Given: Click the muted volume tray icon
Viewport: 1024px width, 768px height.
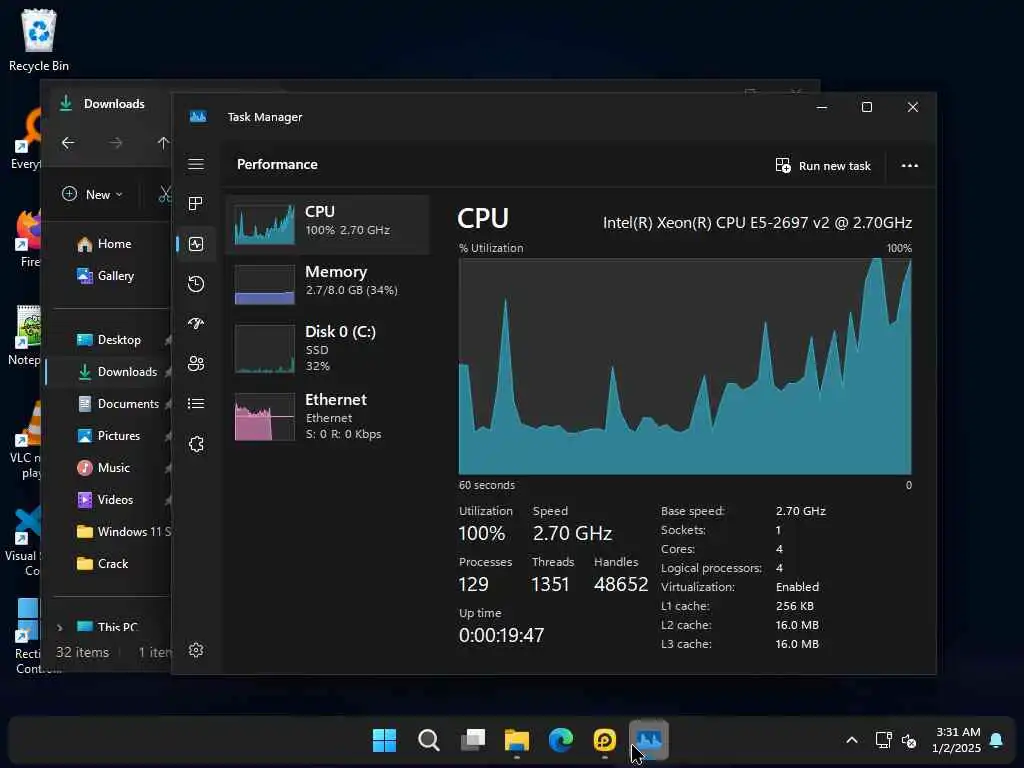Looking at the screenshot, I should (909, 741).
